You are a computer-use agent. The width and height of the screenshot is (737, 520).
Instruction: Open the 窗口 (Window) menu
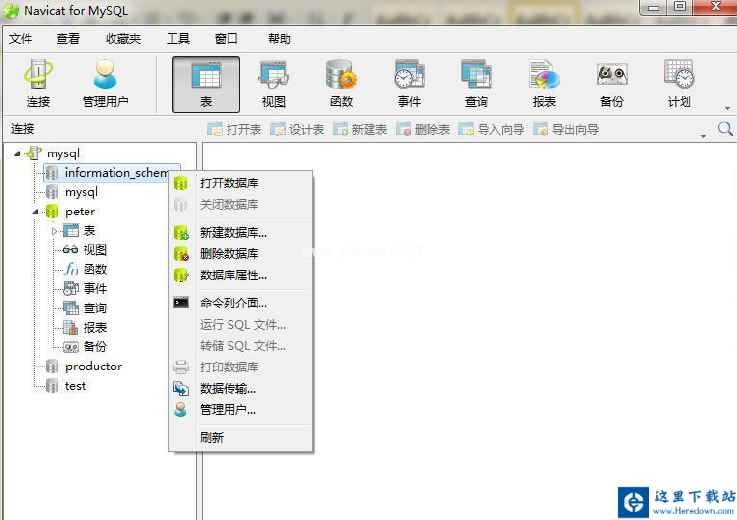pos(226,39)
